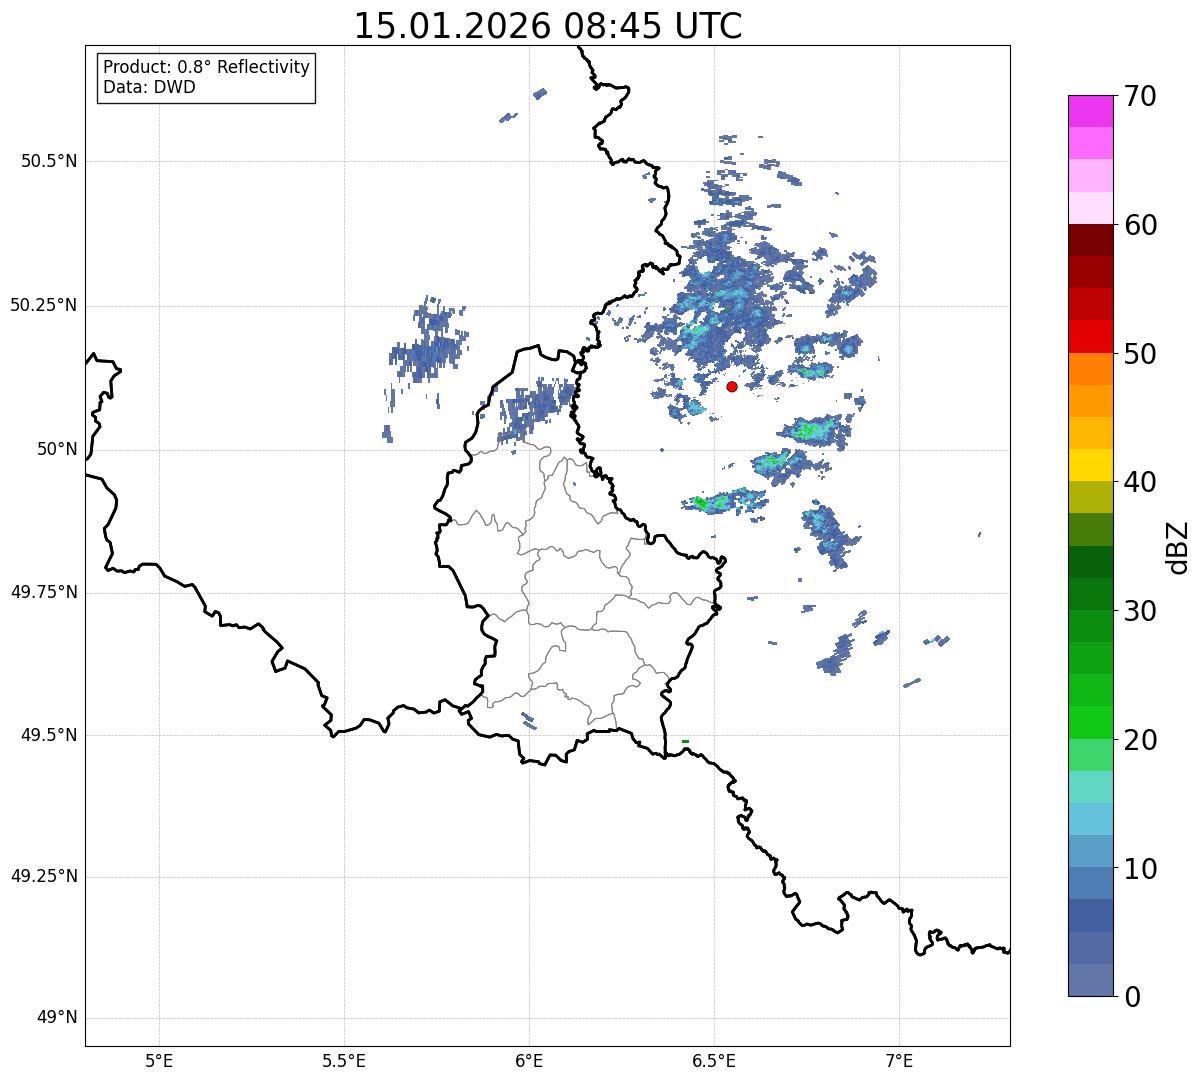Click the 5°E longitude label
This screenshot has height=1081, width=1202.
click(x=159, y=1061)
